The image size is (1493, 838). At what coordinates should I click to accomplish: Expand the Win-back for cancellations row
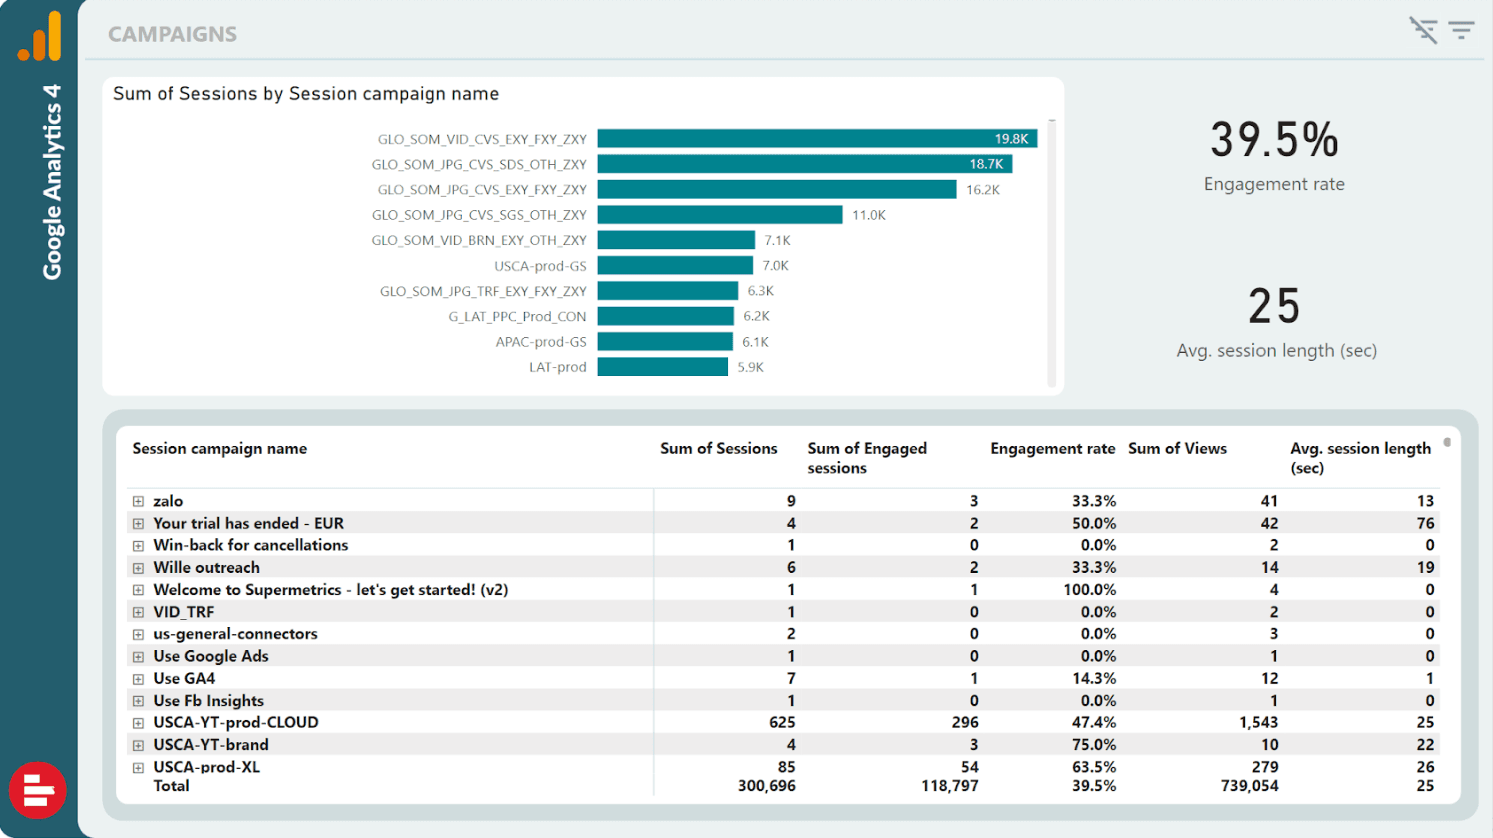(x=138, y=546)
